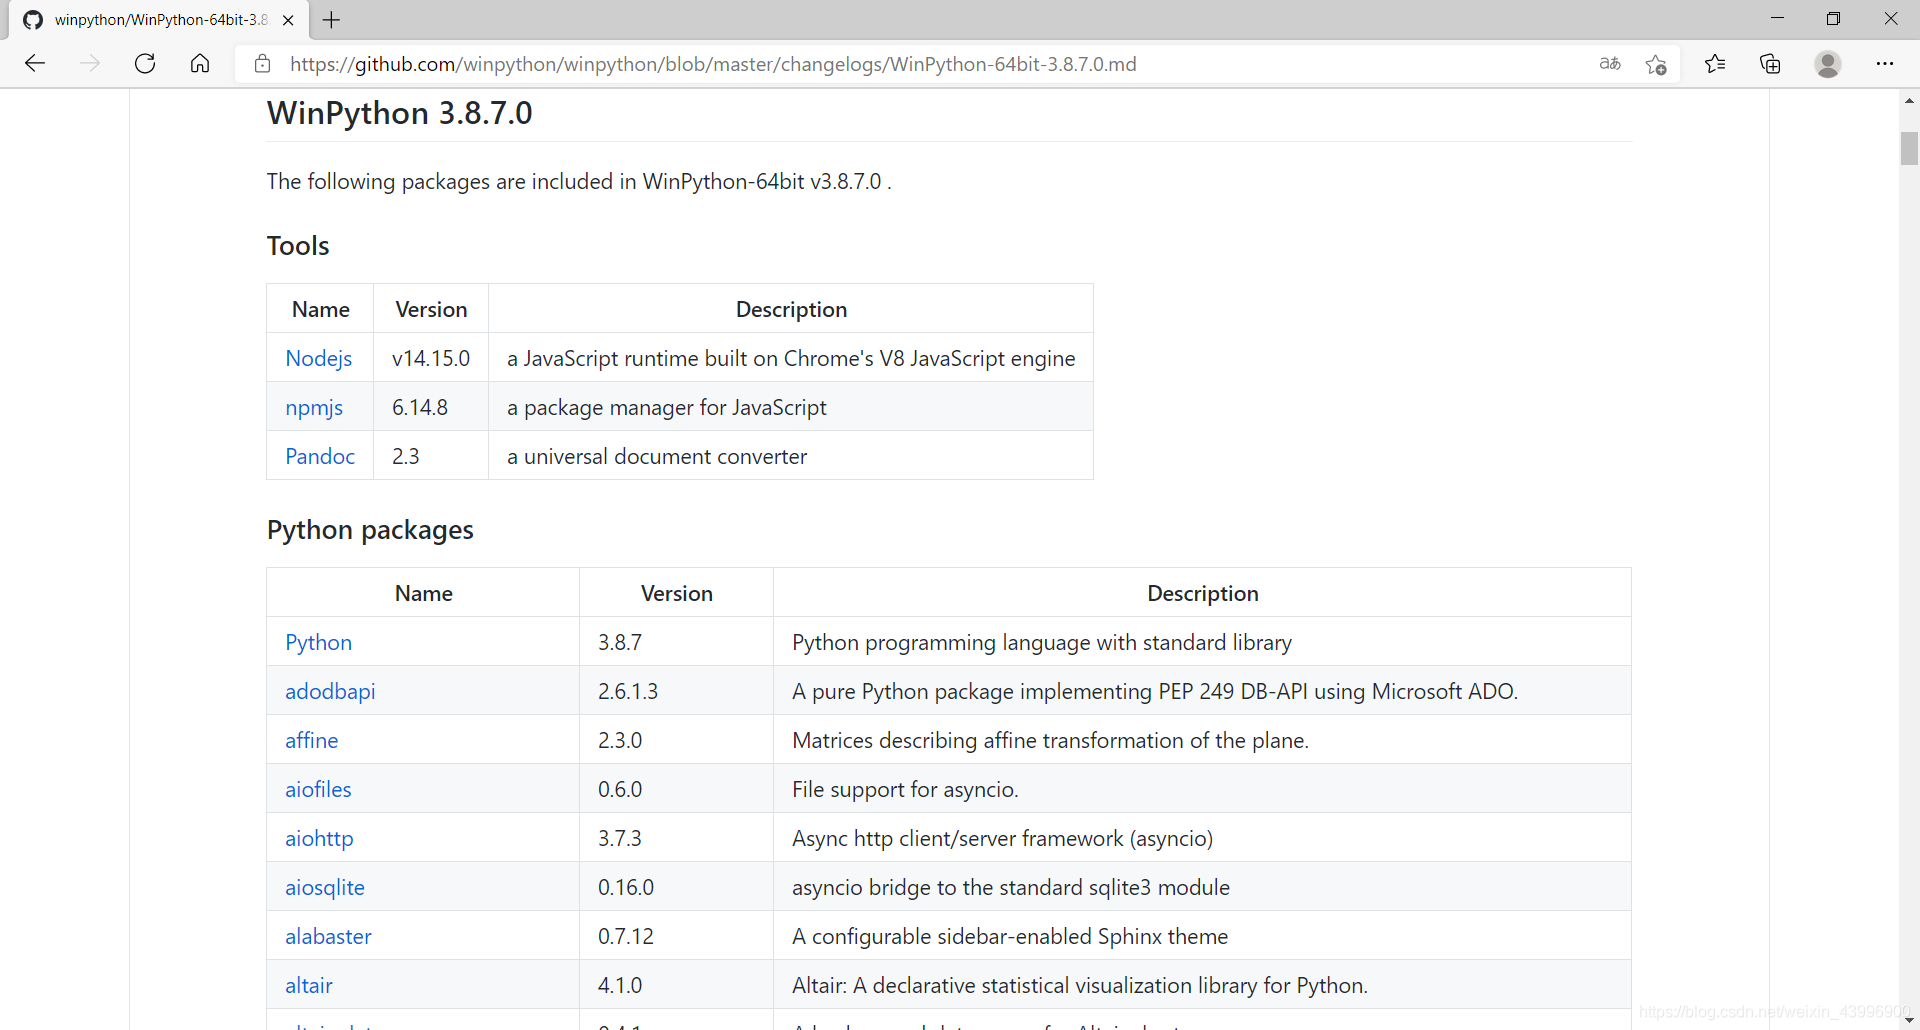Select npmjs version 6.14.8 cell
This screenshot has width=1920, height=1030.
click(431, 407)
